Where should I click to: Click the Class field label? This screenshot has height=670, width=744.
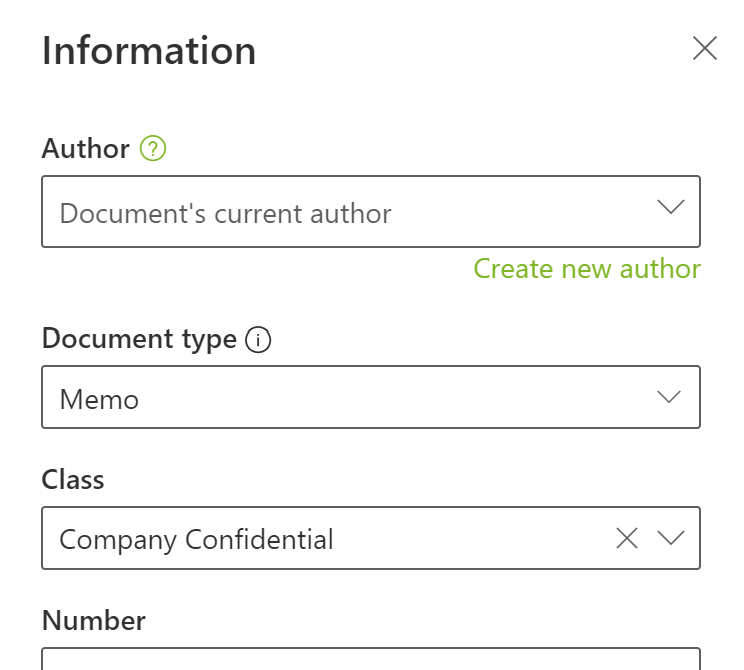point(73,480)
